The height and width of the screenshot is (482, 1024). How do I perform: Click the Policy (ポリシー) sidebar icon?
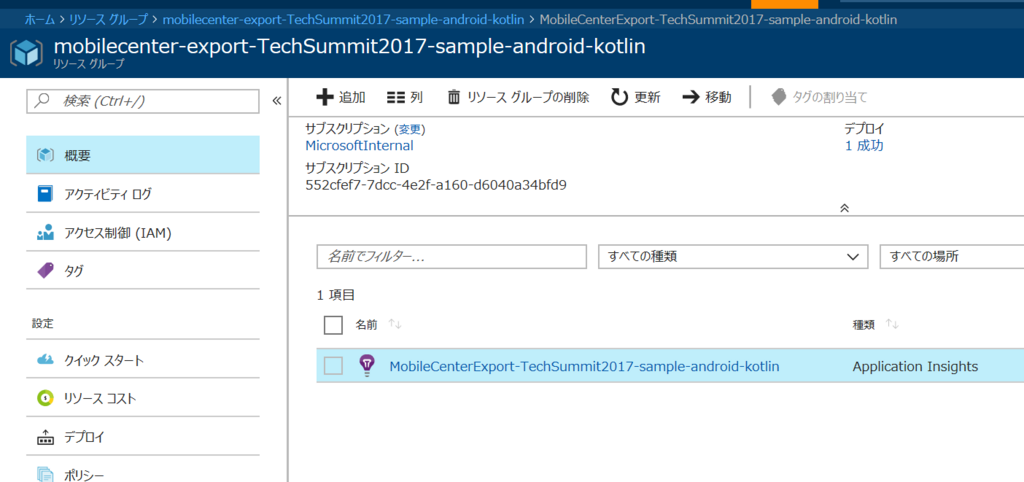click(45, 475)
